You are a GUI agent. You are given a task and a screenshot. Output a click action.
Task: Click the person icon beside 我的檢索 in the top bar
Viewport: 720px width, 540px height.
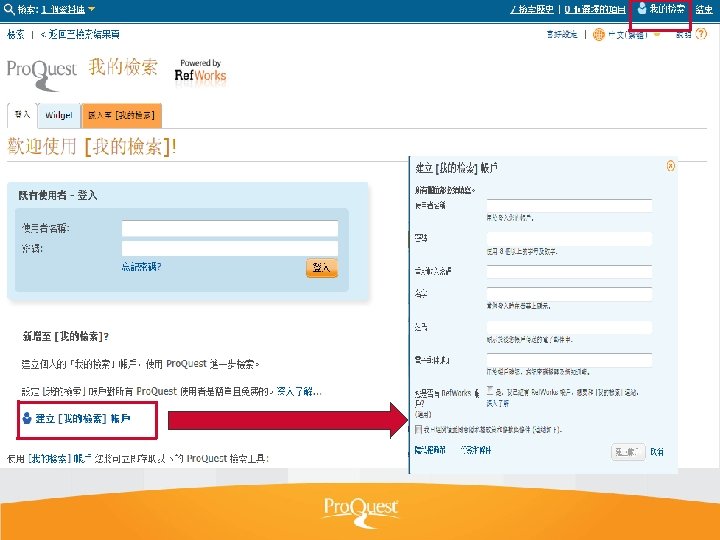(x=642, y=8)
